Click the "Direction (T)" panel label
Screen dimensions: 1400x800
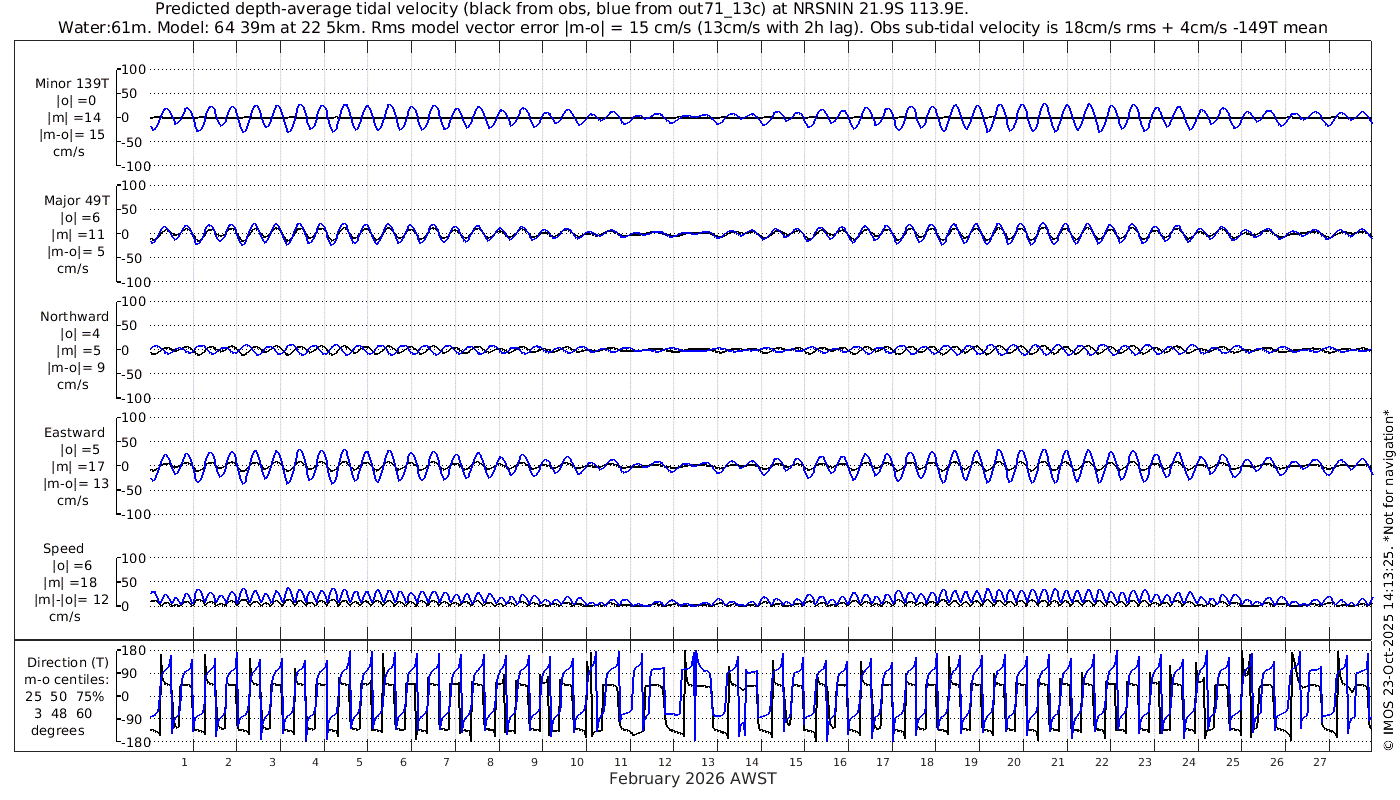(69, 663)
